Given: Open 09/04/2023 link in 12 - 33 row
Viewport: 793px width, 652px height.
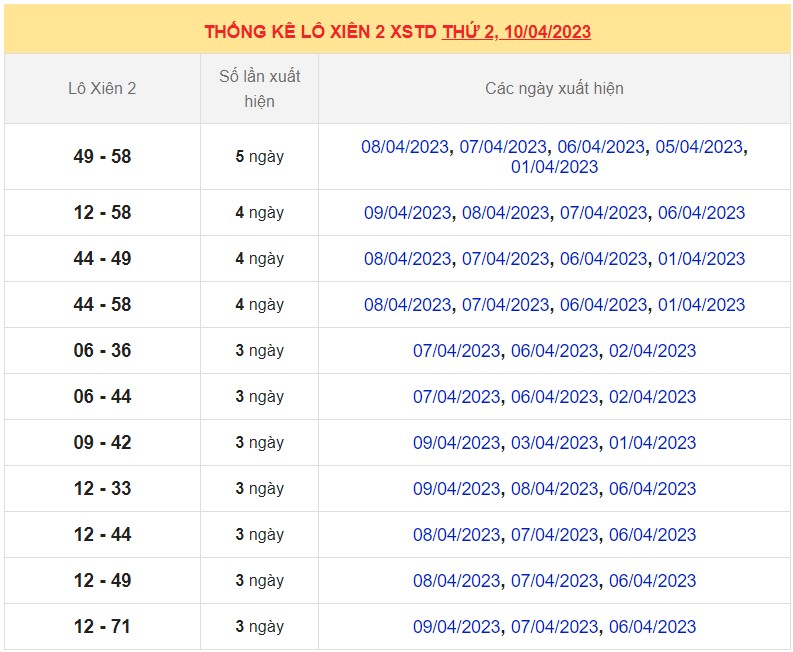Looking at the screenshot, I should (456, 489).
